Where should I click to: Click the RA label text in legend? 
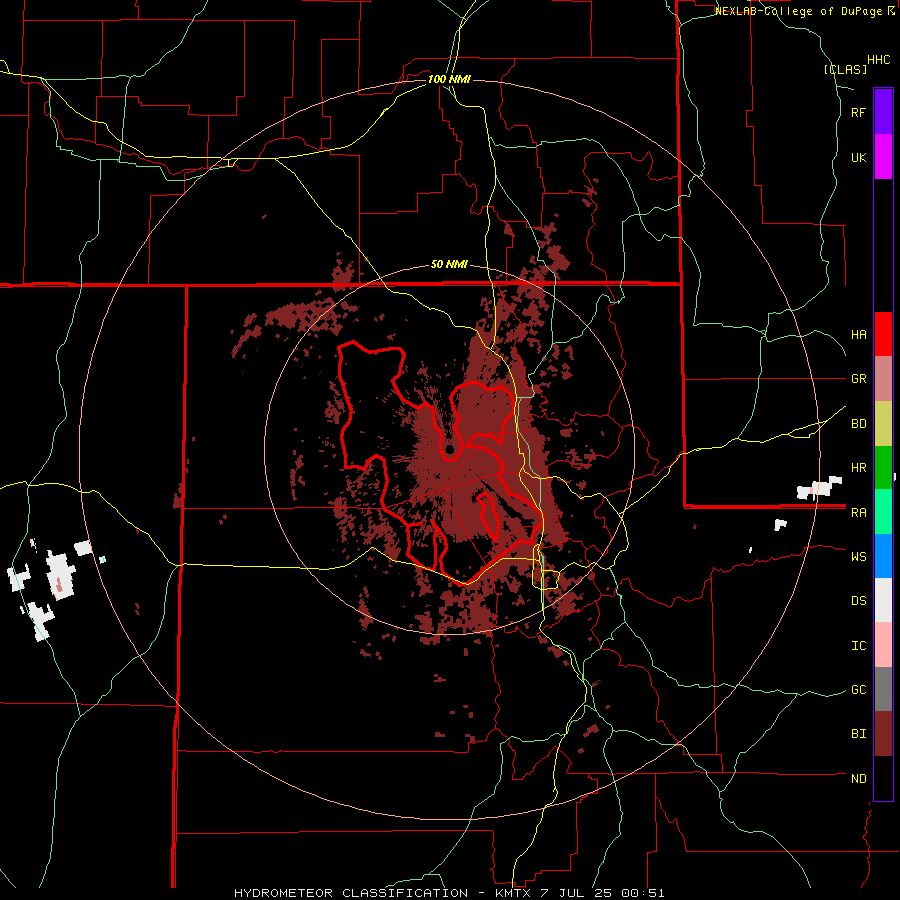pyautogui.click(x=859, y=513)
